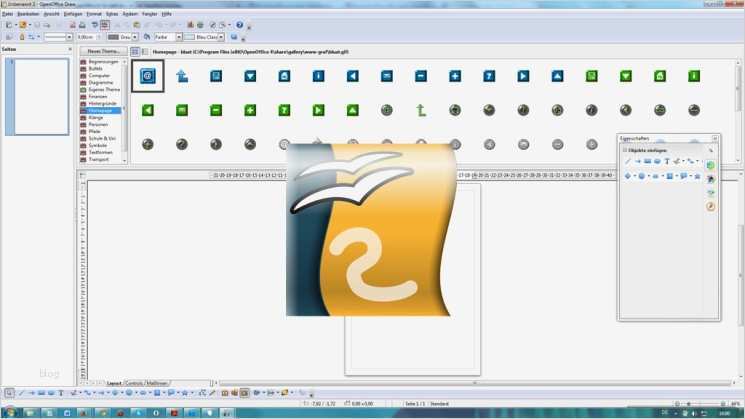Select the Schule & Uni theme
This screenshot has height=419, width=745.
(x=102, y=138)
